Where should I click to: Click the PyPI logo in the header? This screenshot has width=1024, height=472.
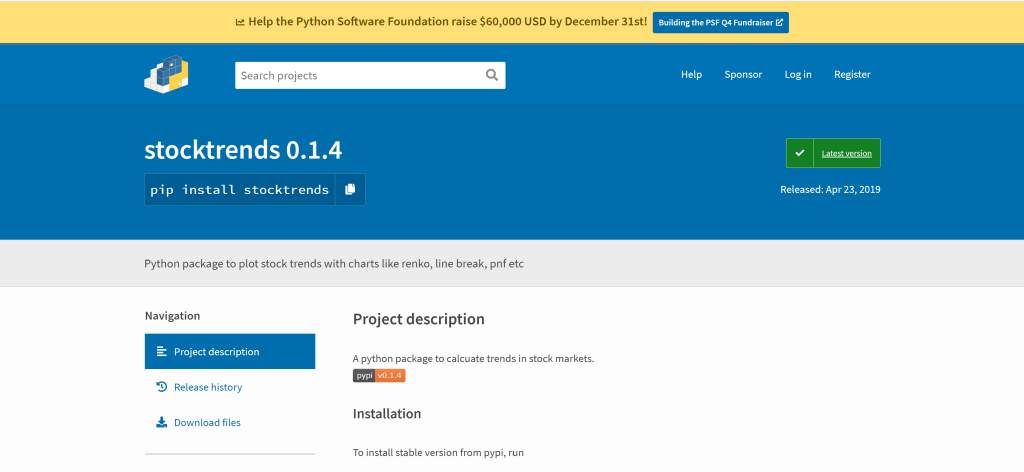pos(166,75)
